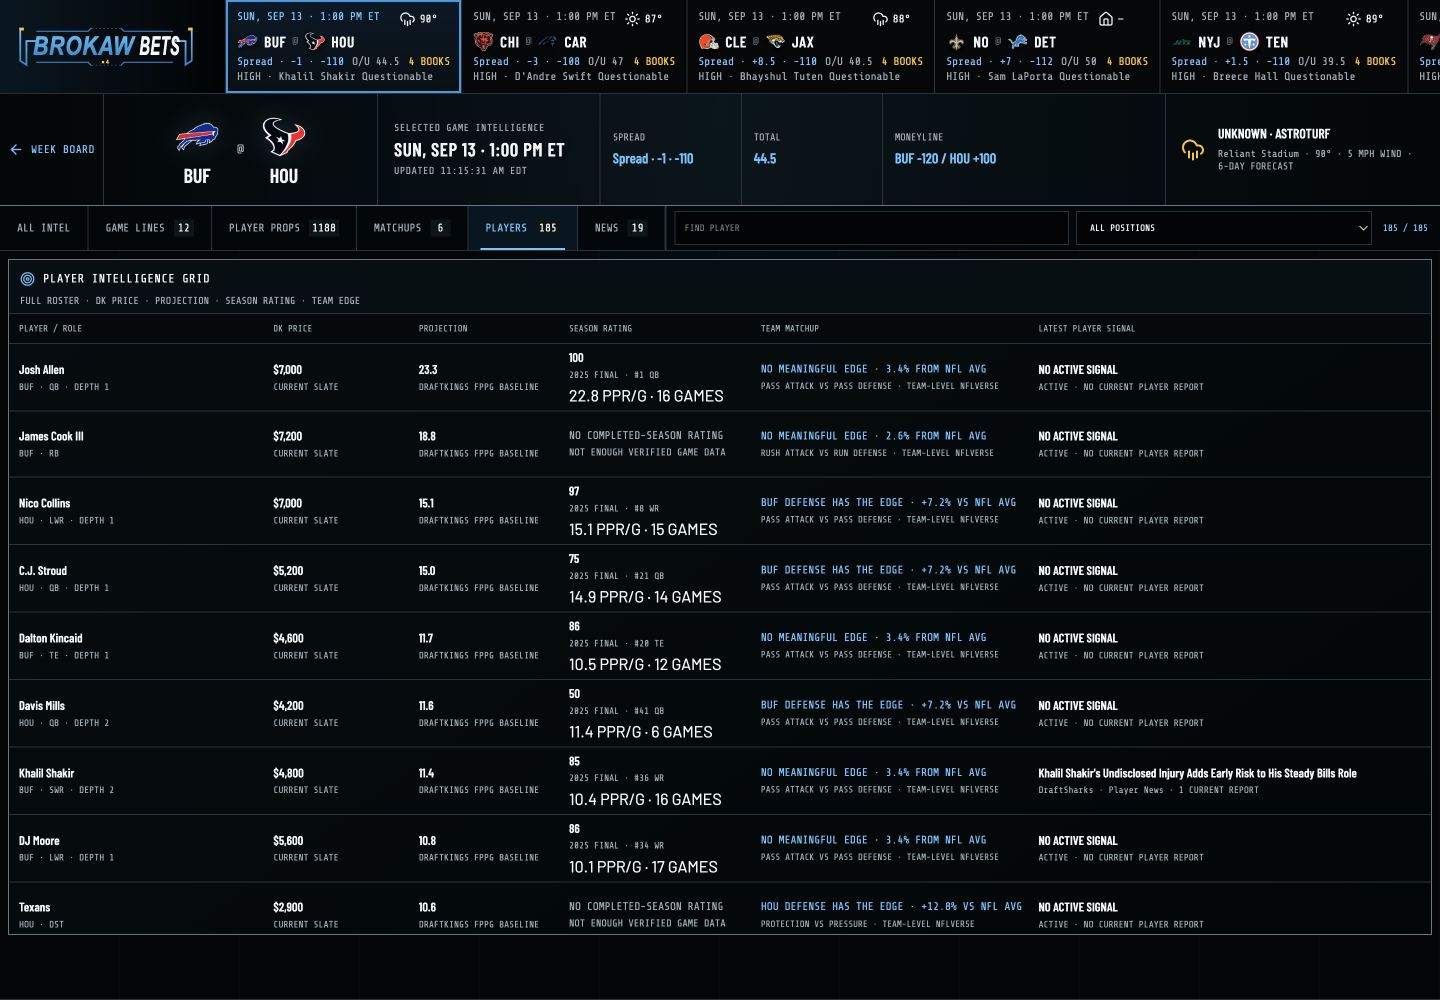Open the Game Lines tab
Viewport: 1440px width, 1000px height.
click(x=149, y=228)
